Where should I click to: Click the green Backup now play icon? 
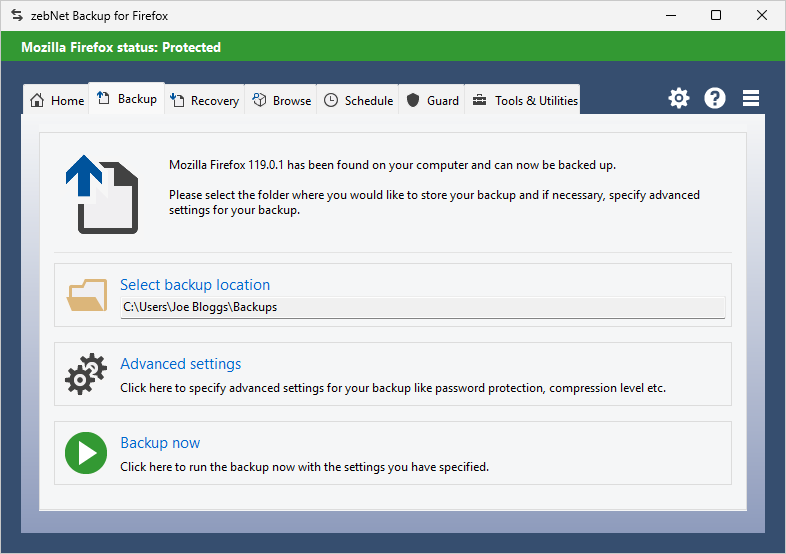click(86, 453)
